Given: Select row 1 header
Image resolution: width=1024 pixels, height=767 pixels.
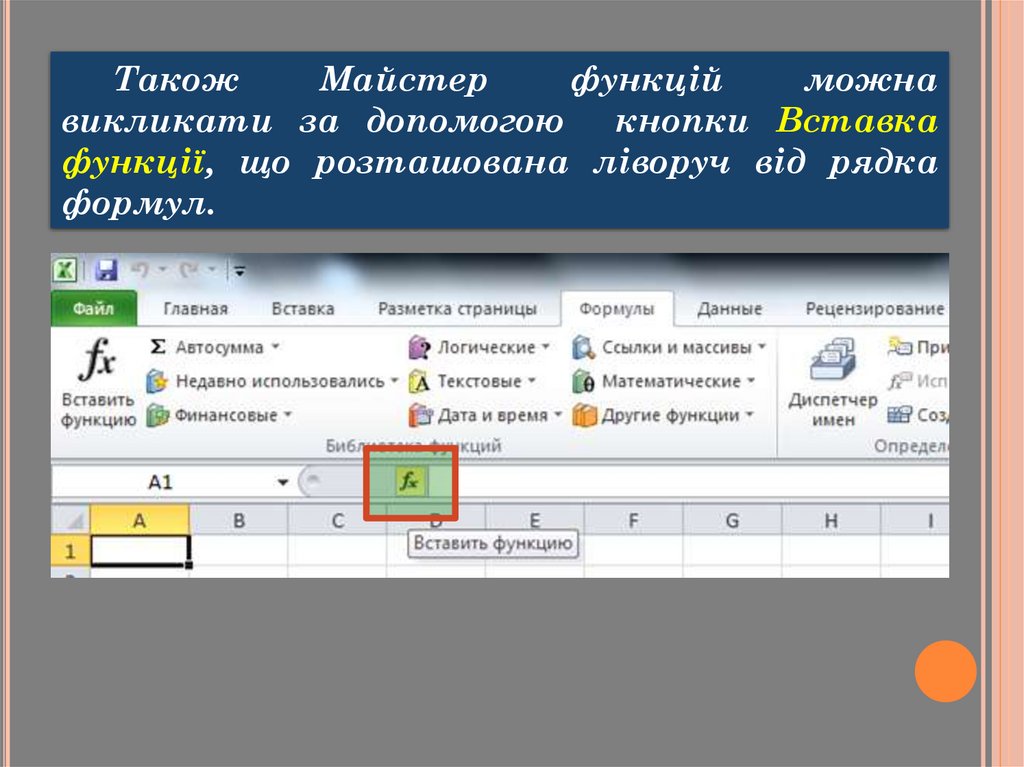Looking at the screenshot, I should (x=70, y=551).
